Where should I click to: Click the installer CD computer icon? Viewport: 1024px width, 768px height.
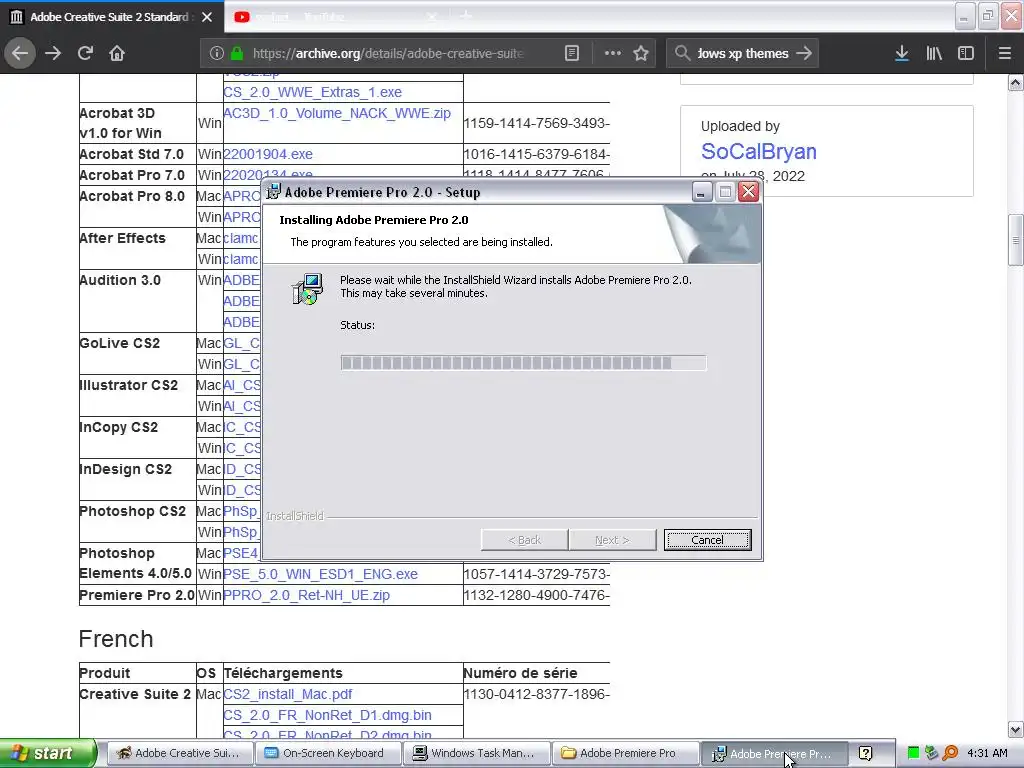coord(307,289)
